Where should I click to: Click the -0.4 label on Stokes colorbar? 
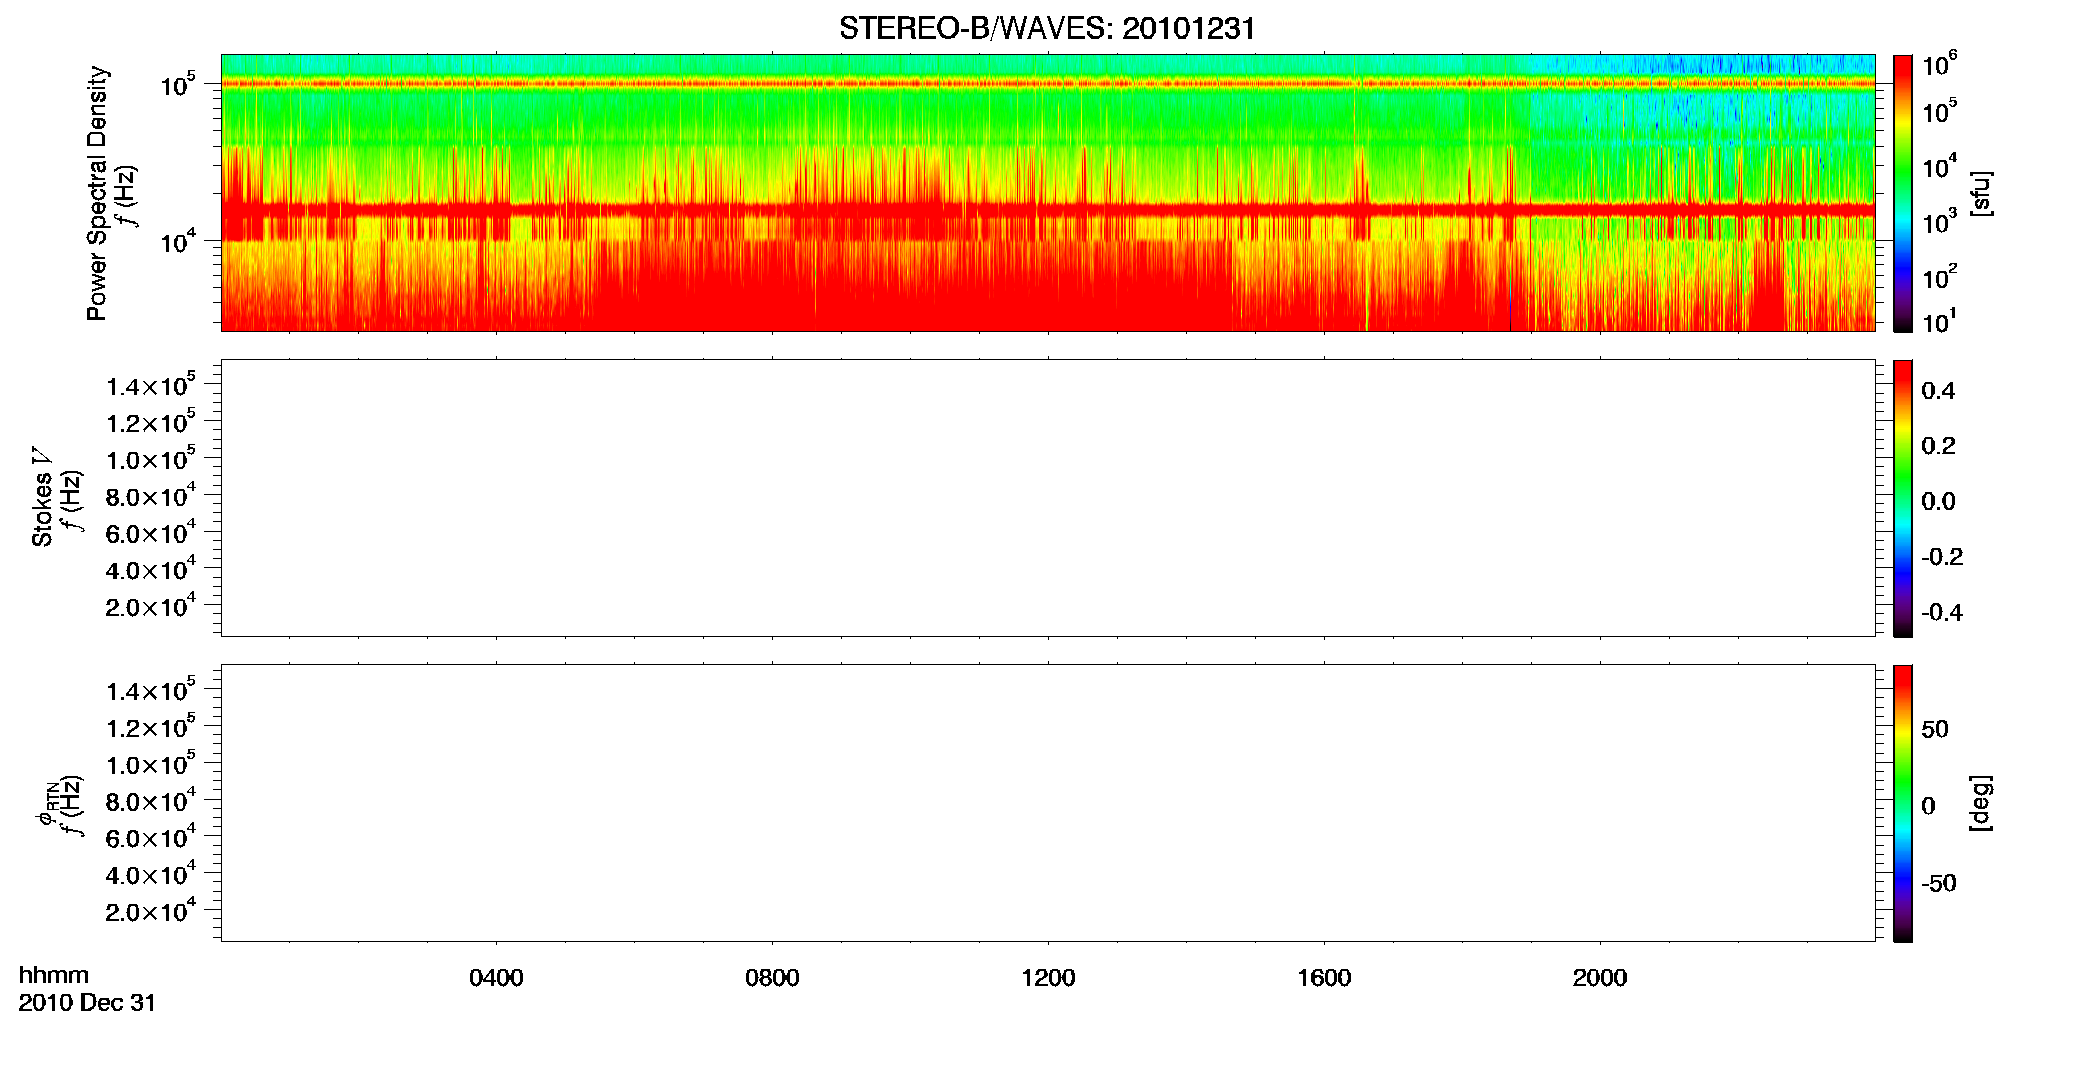[1942, 613]
